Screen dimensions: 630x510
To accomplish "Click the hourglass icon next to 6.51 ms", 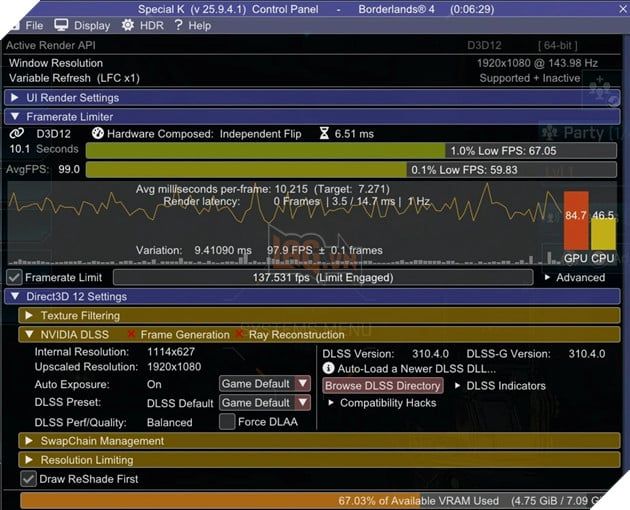I will pos(324,133).
